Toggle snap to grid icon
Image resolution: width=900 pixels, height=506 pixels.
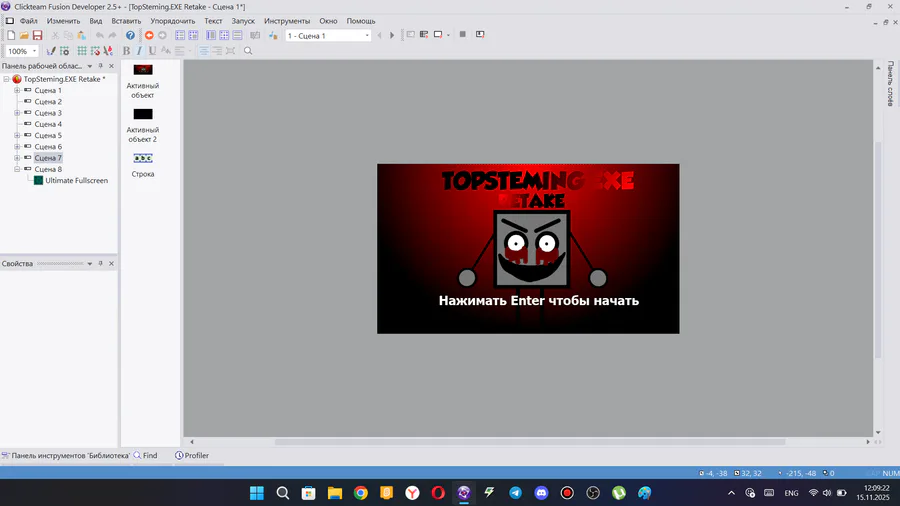coord(95,51)
